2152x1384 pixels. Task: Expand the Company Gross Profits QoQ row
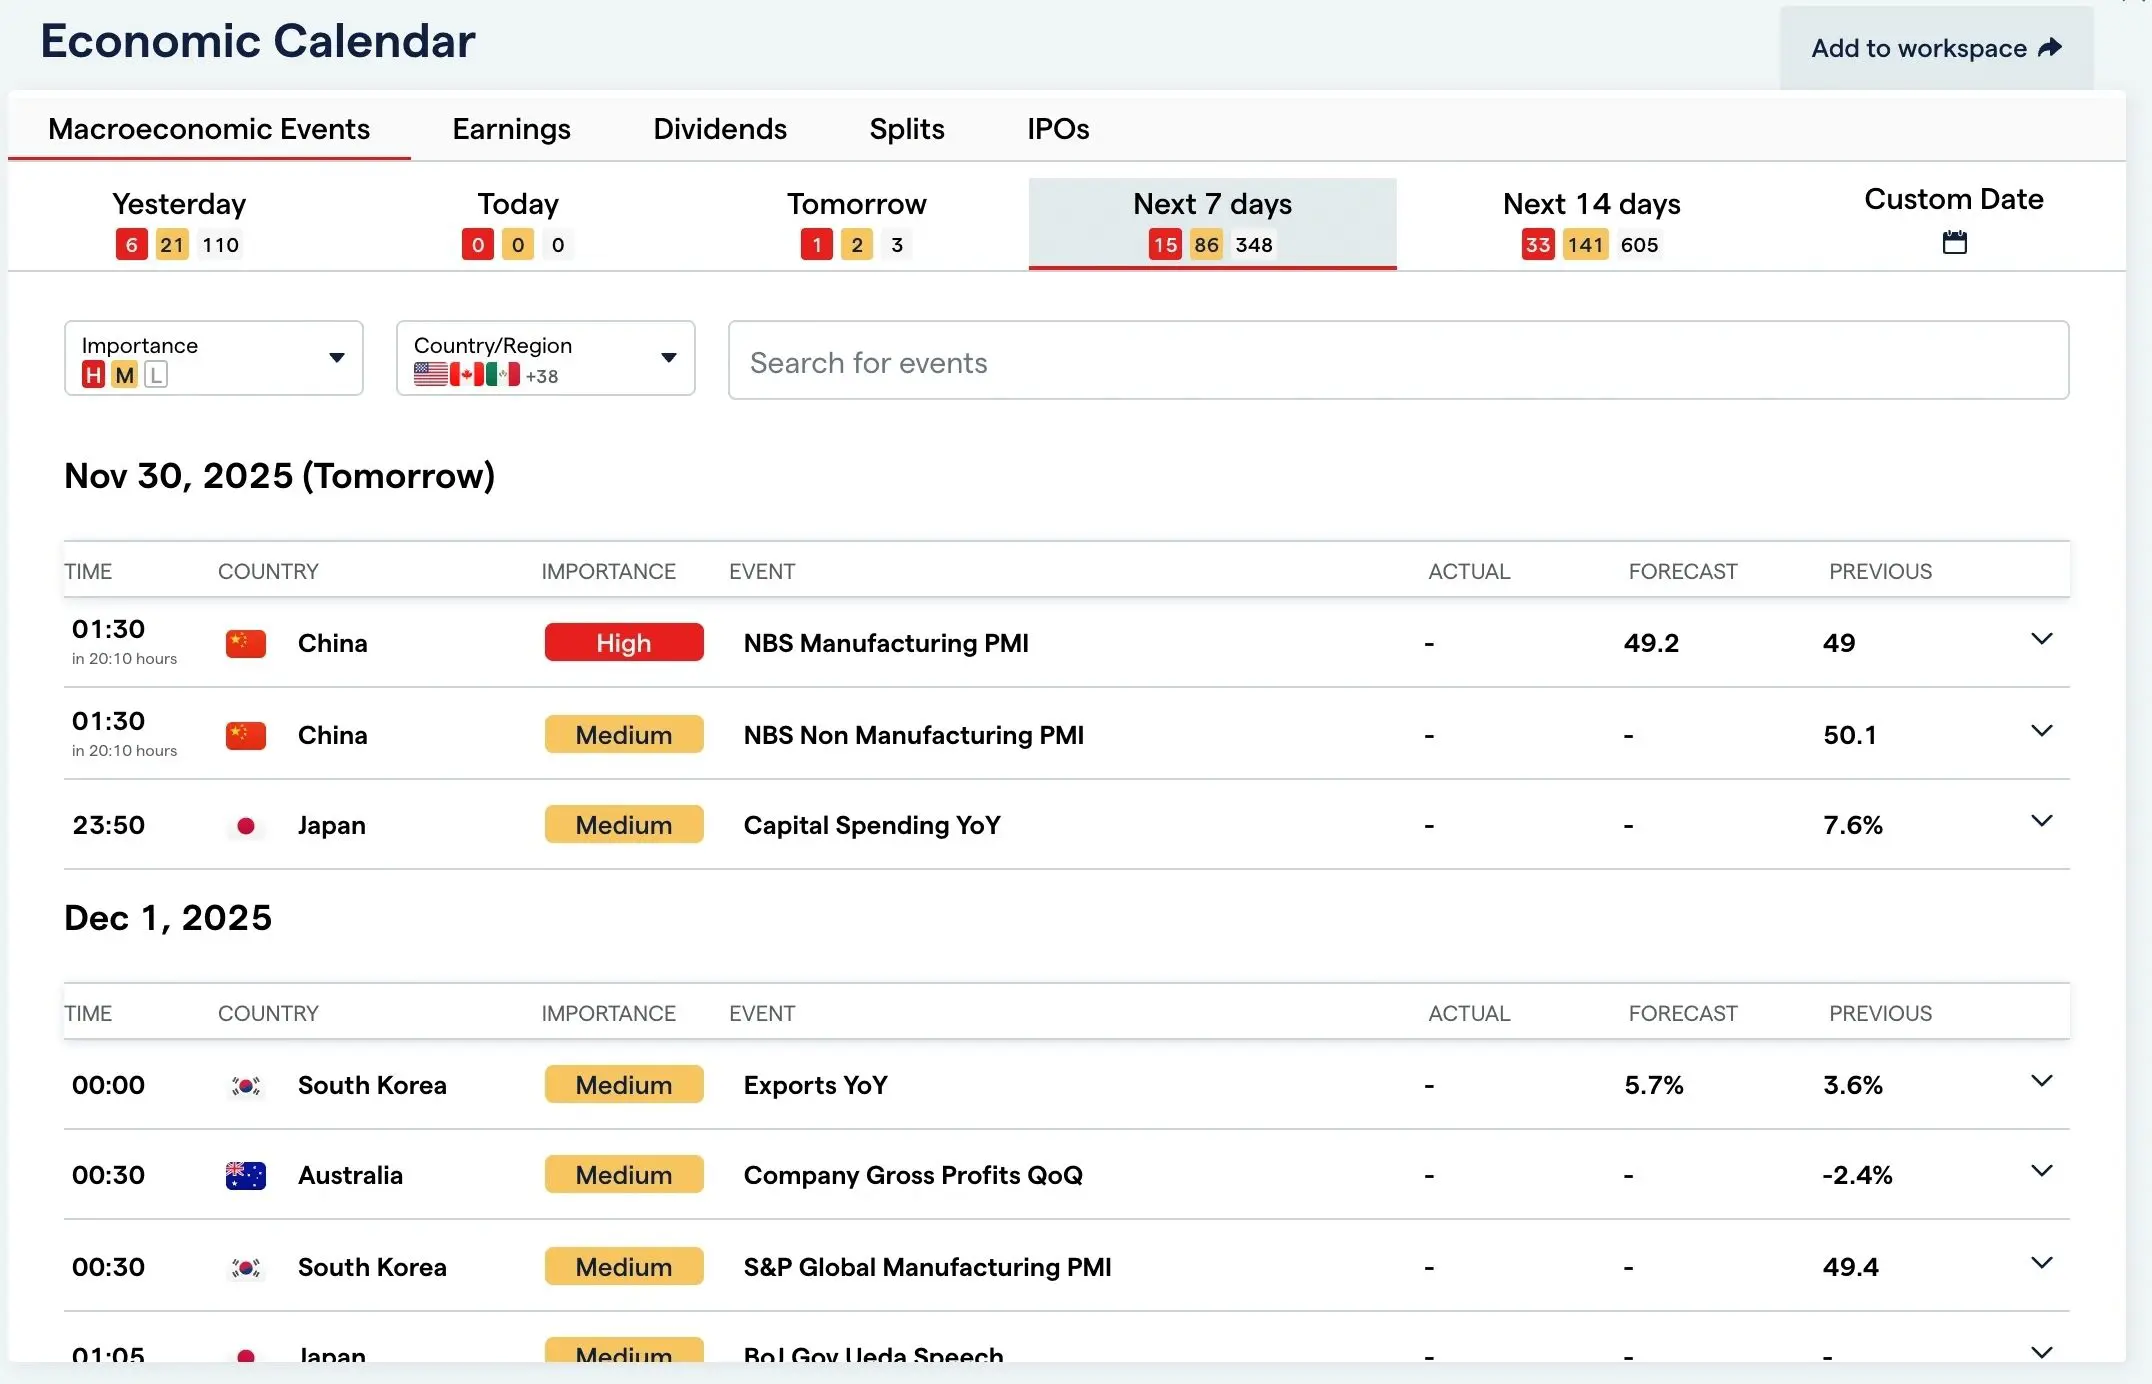(2041, 1171)
